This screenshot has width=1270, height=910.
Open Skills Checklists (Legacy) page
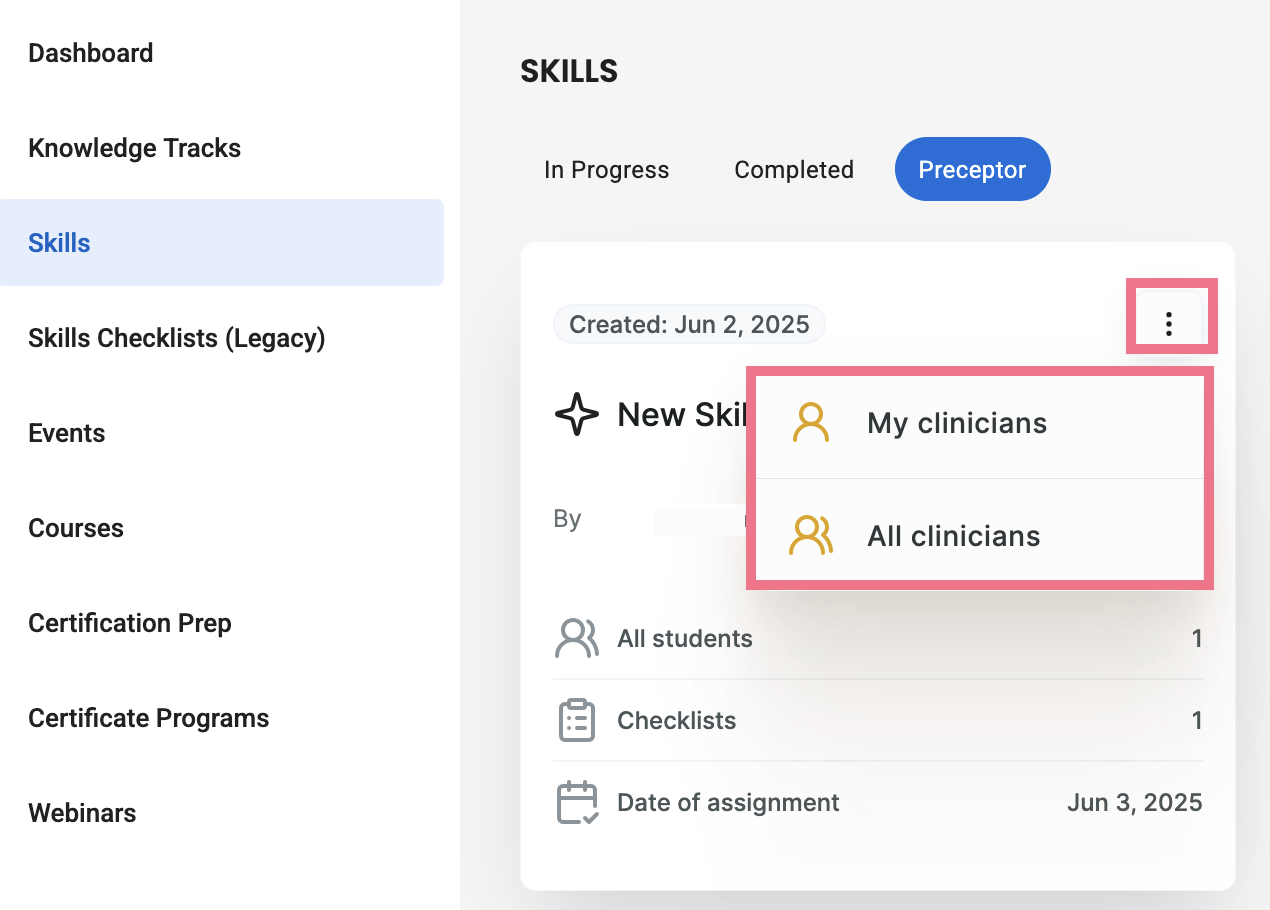(177, 338)
